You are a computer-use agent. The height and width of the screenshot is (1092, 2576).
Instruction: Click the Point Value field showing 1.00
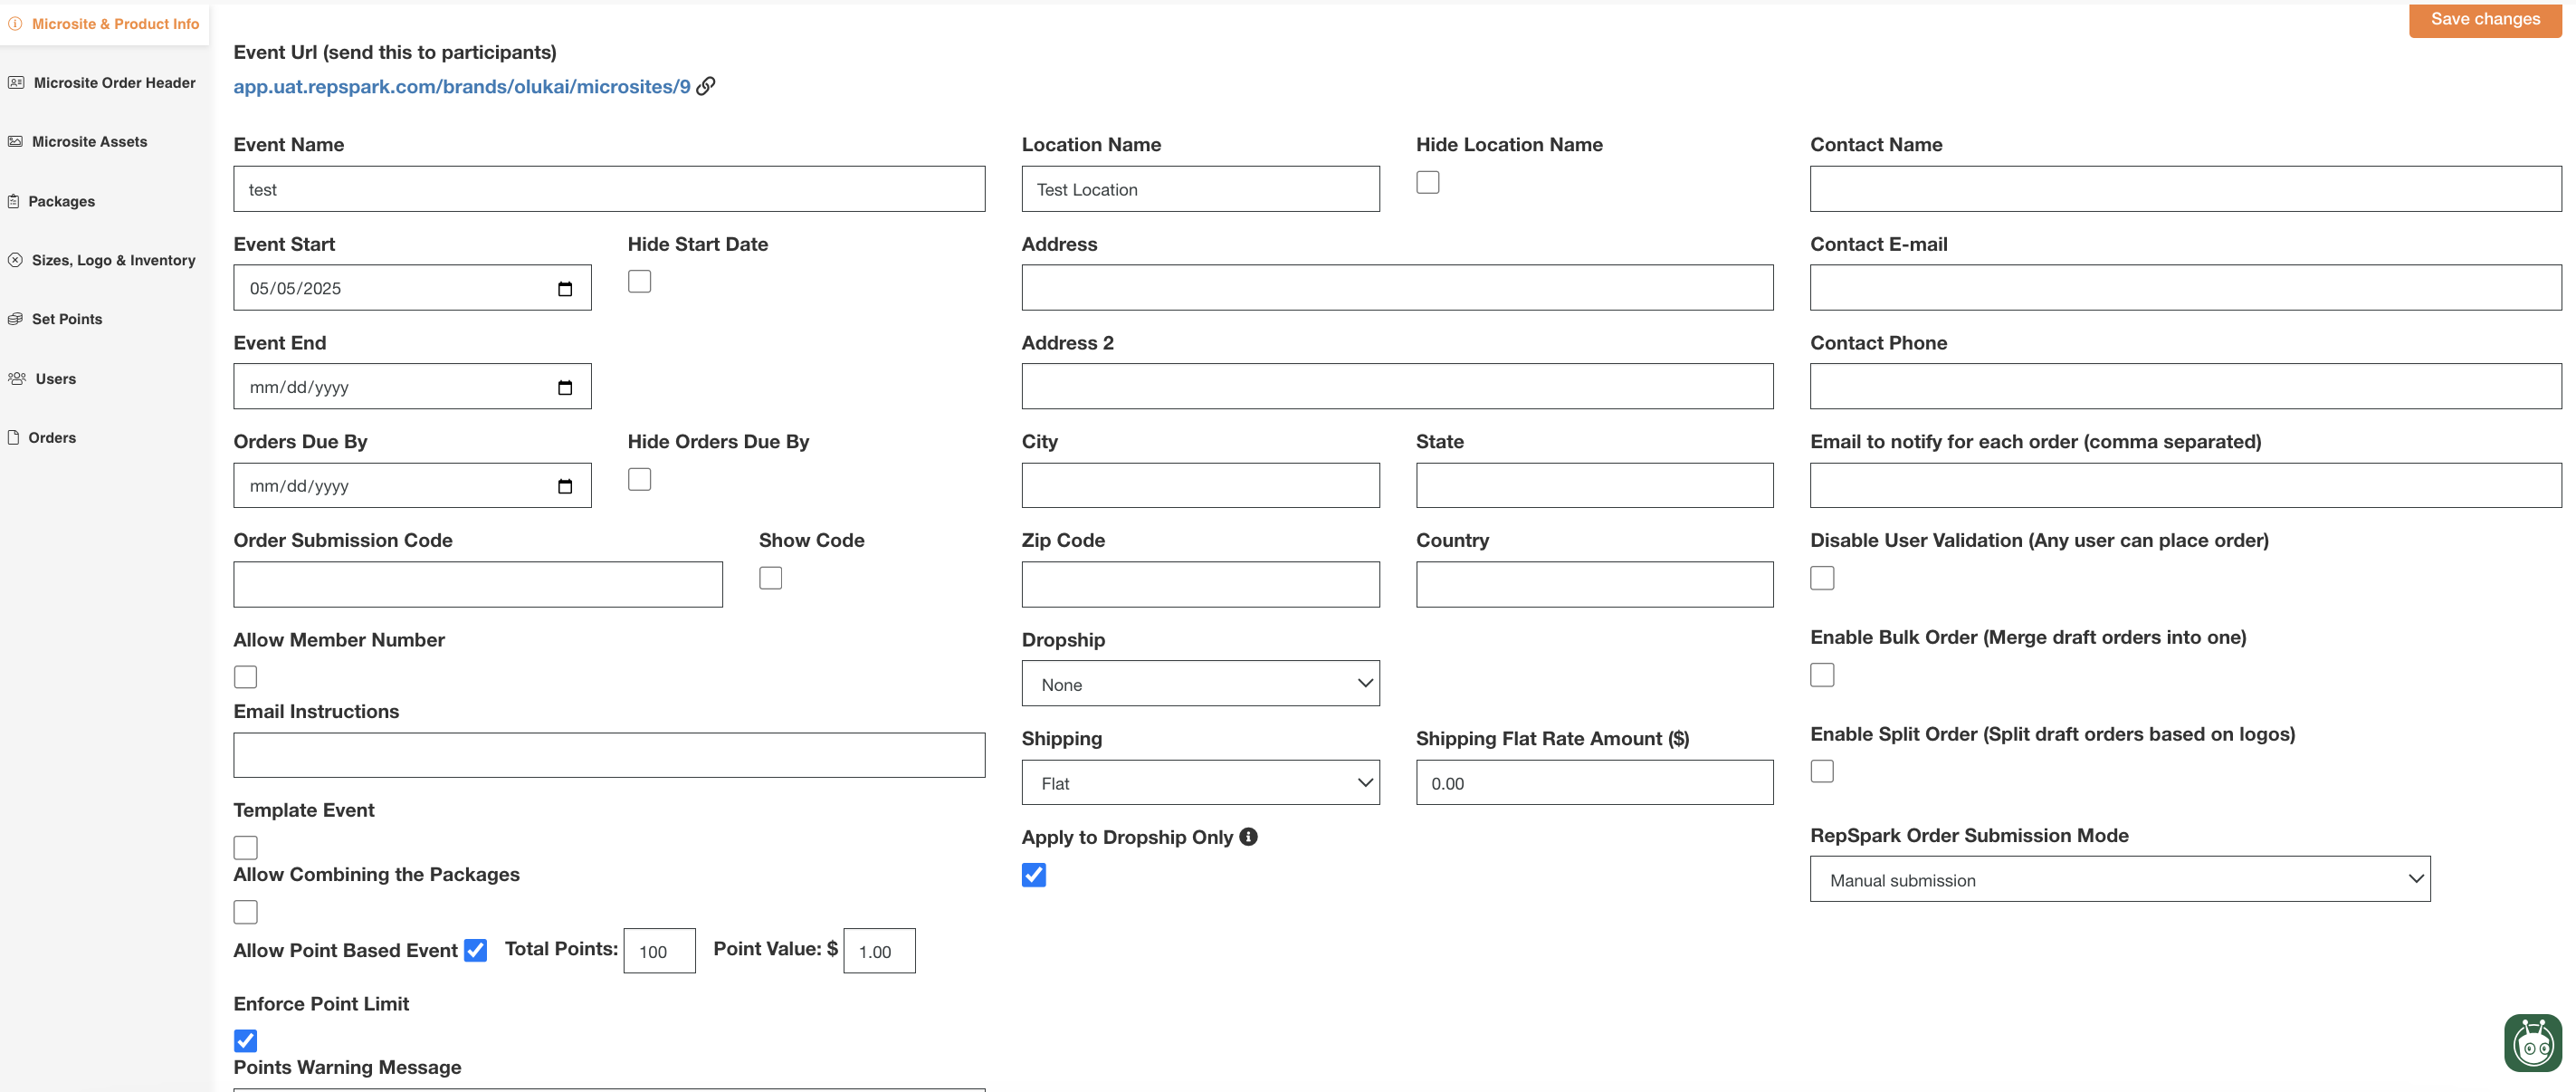click(x=879, y=951)
